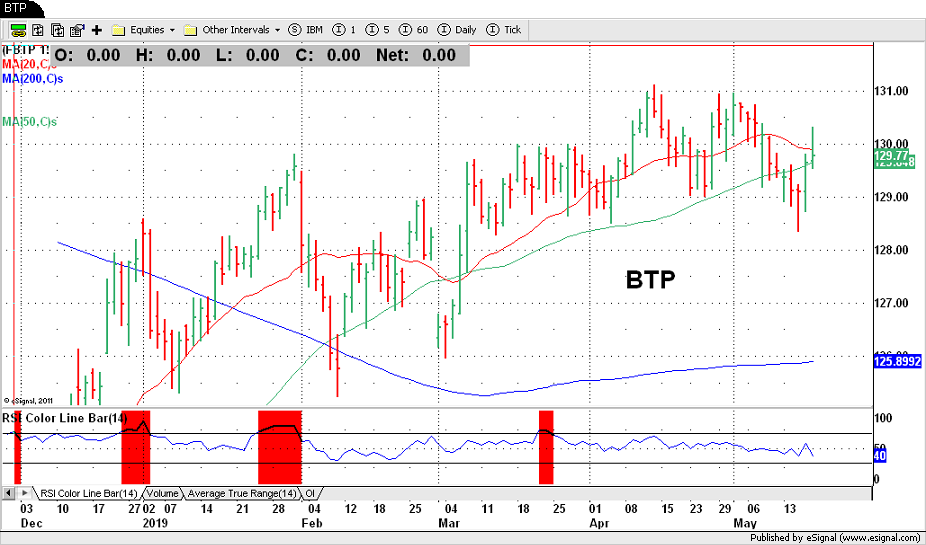Select the RSI Color Line Bar(14) tab

click(88, 494)
